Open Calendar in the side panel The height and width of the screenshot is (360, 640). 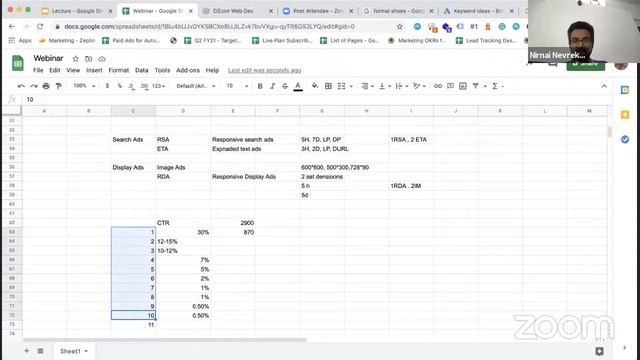(x=625, y=90)
